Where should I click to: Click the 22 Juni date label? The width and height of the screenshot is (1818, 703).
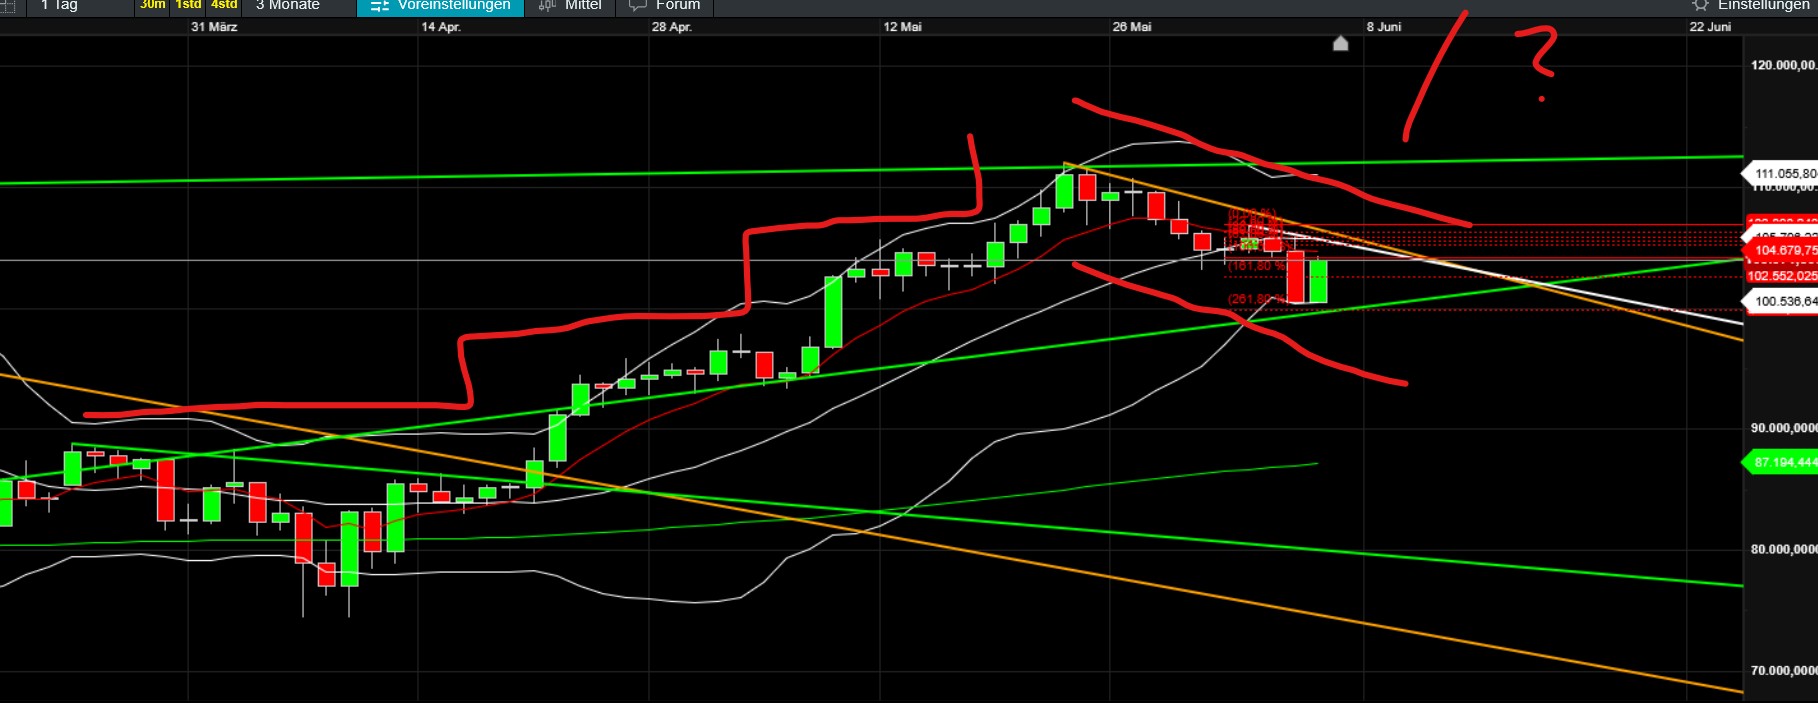click(x=1710, y=27)
